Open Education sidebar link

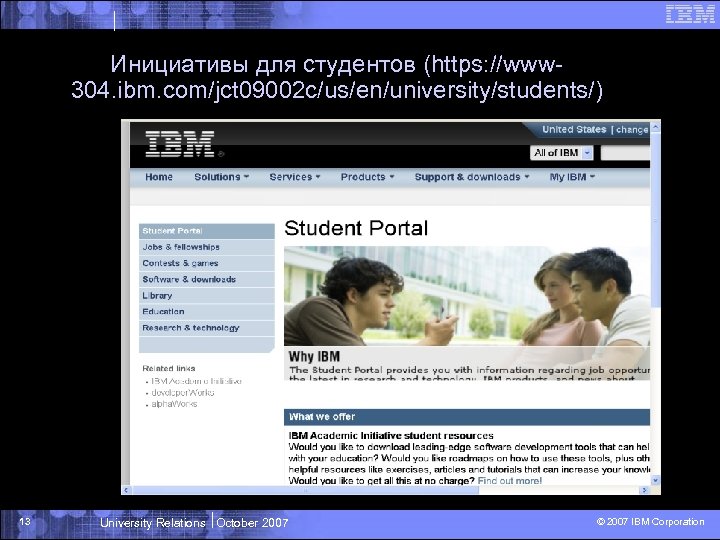(207, 312)
